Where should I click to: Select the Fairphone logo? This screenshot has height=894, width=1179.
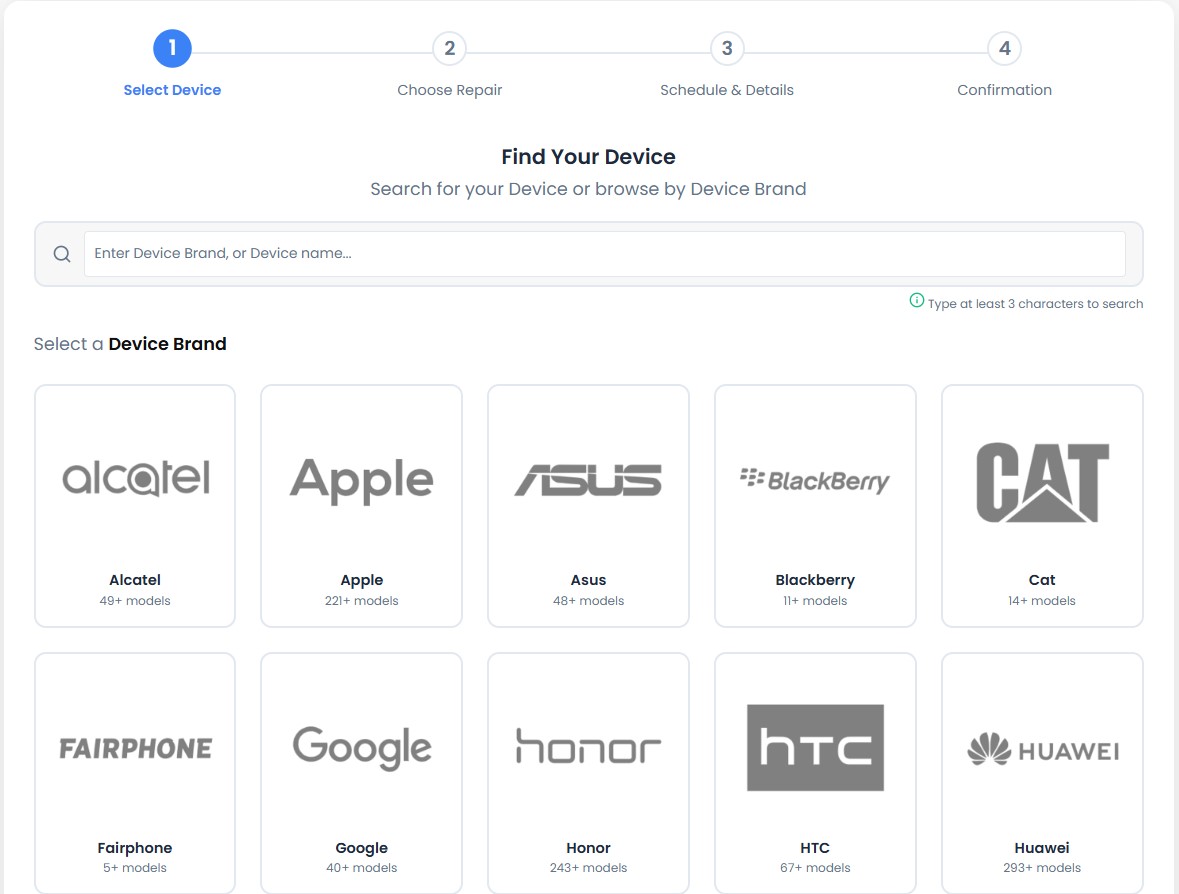(x=135, y=748)
